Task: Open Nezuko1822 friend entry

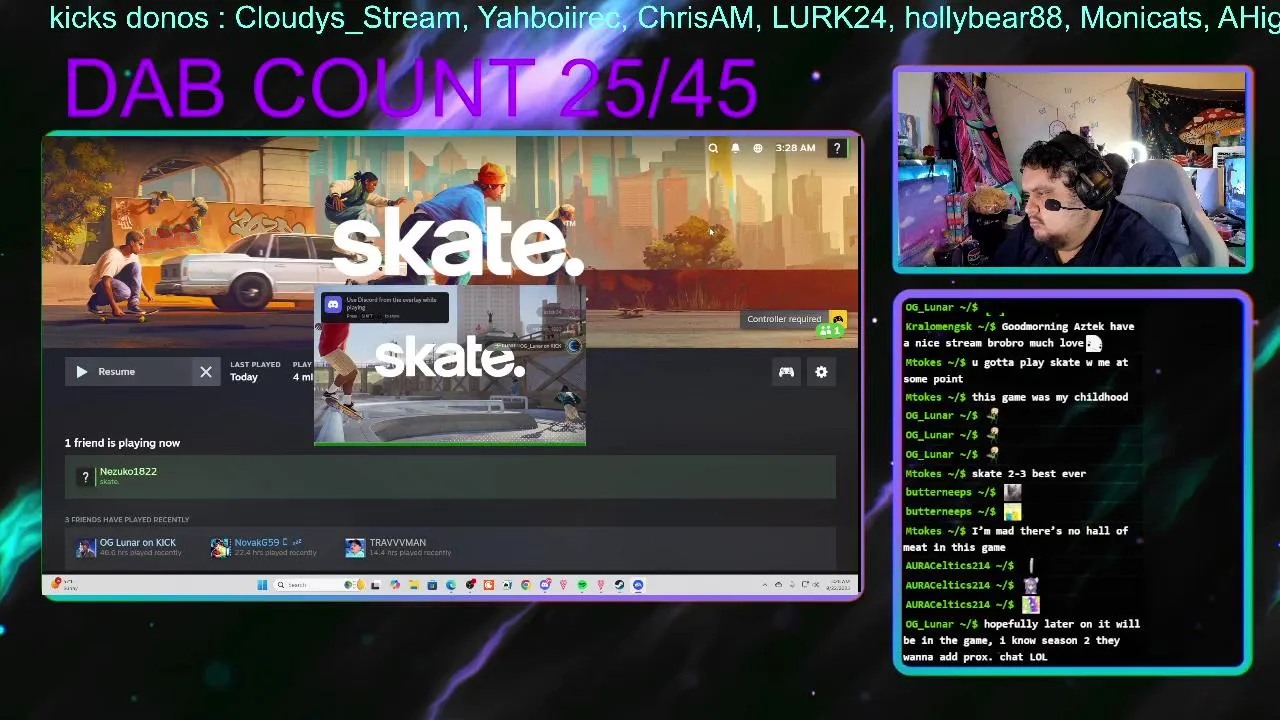Action: (x=450, y=476)
